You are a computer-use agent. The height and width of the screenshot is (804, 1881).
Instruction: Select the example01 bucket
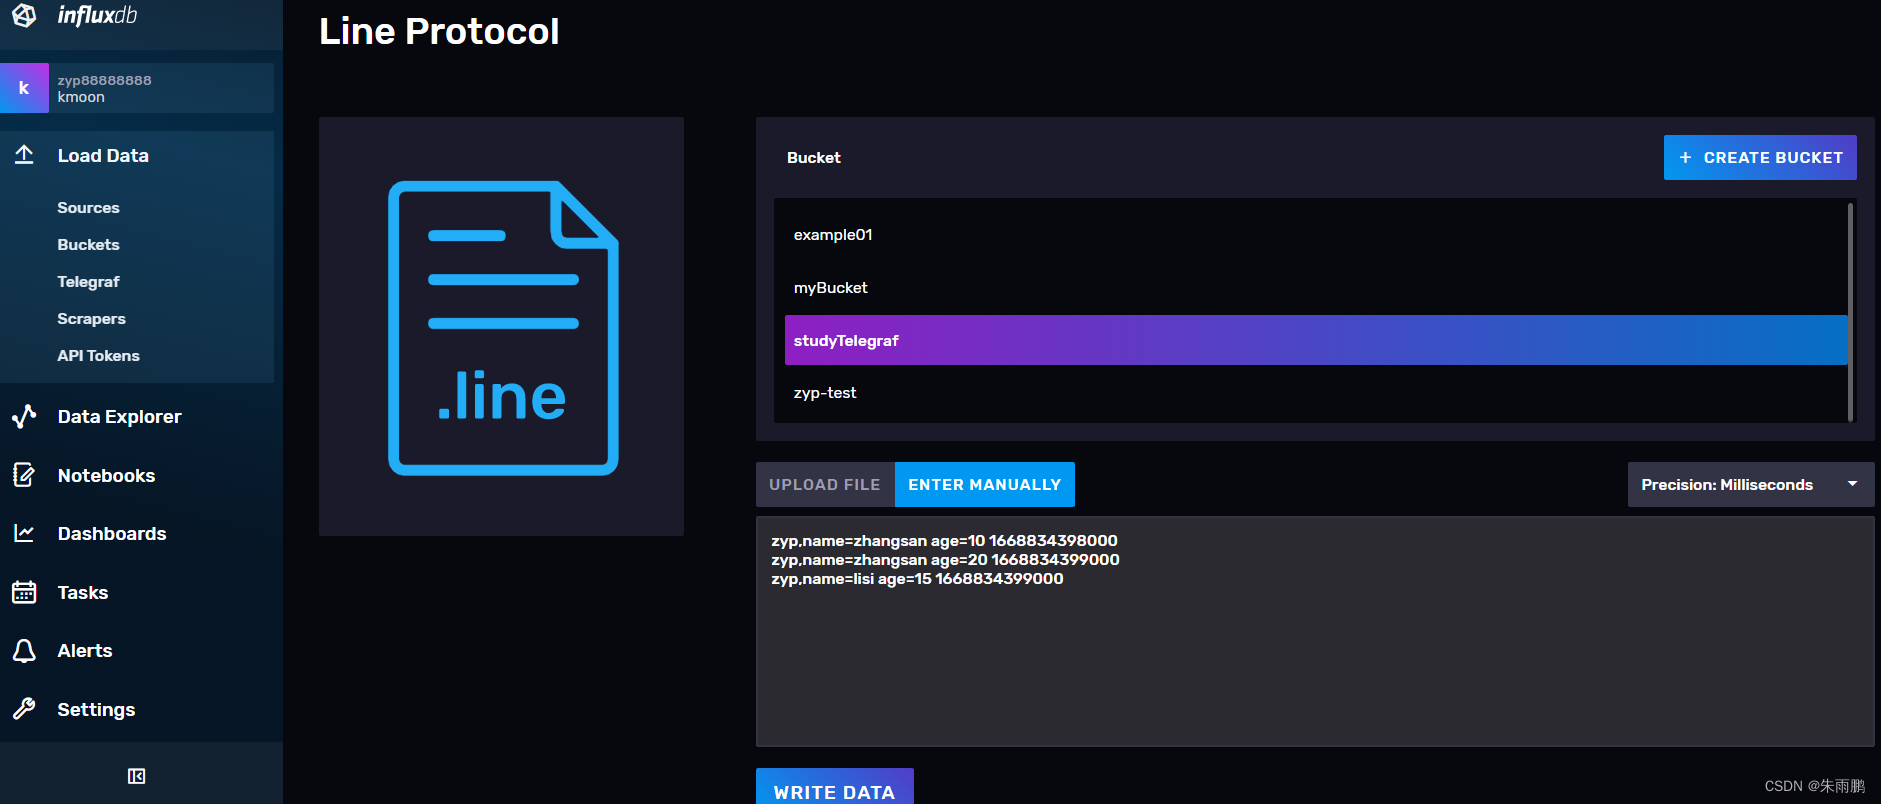tap(1315, 235)
